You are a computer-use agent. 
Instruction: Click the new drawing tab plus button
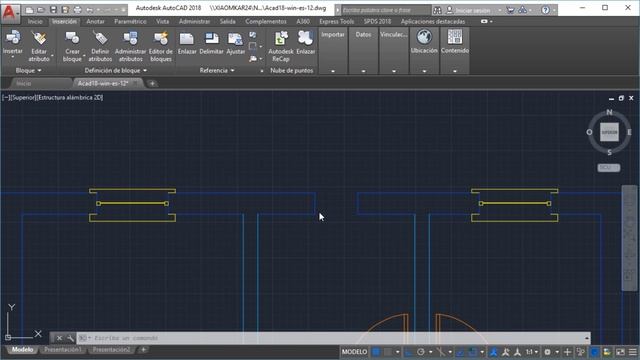152,84
